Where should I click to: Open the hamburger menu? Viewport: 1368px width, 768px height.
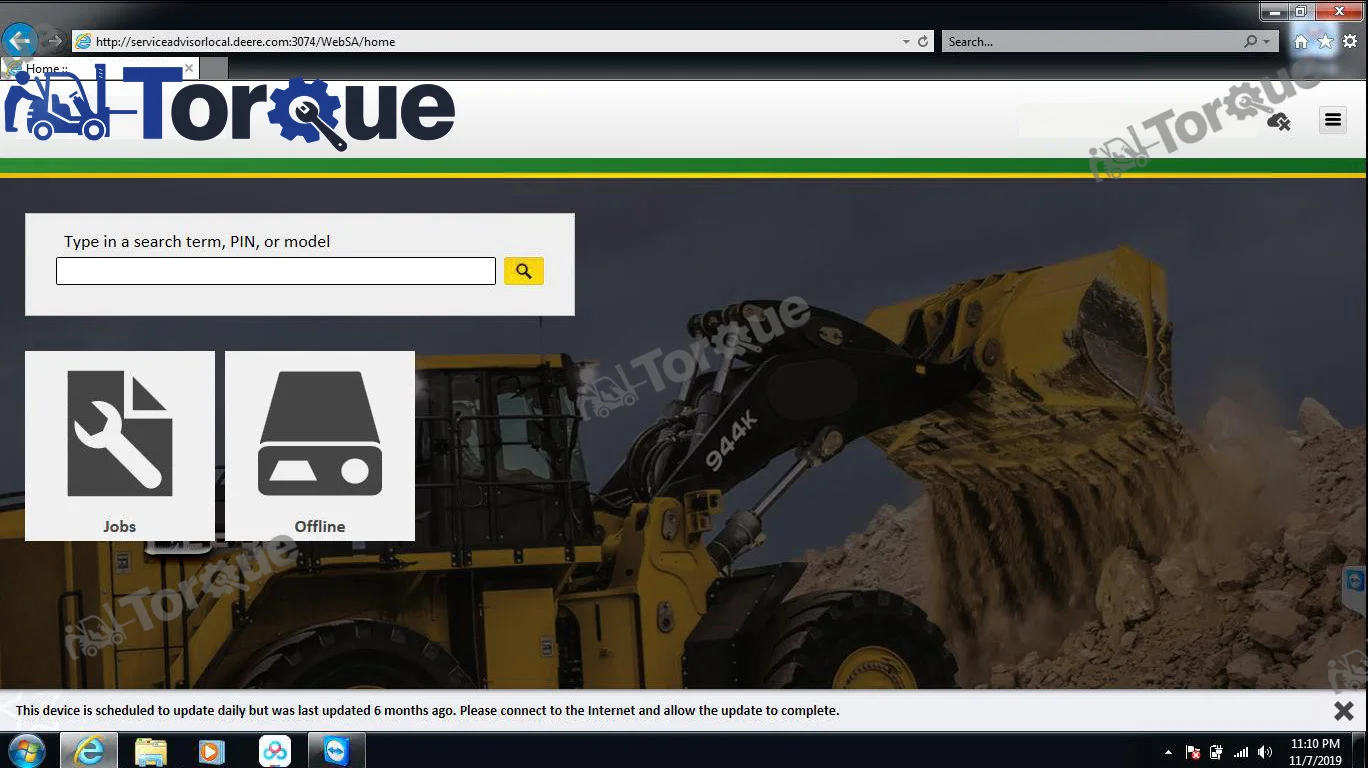click(x=1333, y=120)
